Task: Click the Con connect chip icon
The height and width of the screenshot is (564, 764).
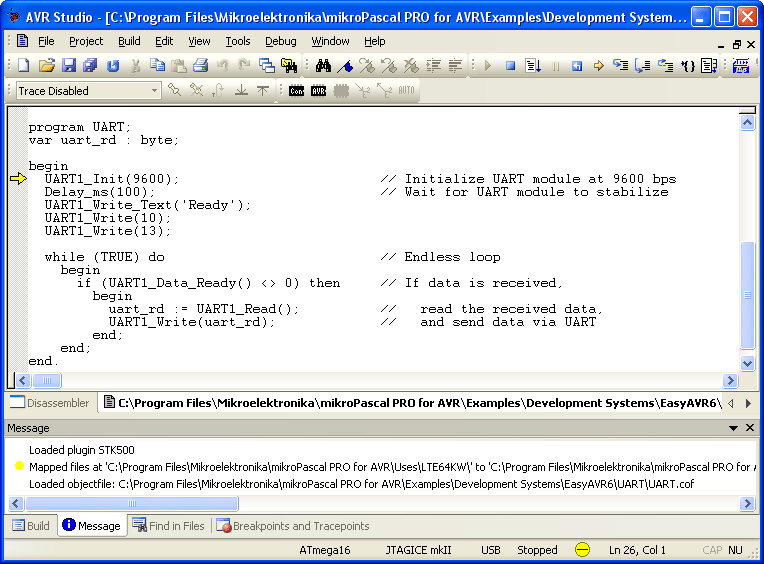Action: (296, 91)
